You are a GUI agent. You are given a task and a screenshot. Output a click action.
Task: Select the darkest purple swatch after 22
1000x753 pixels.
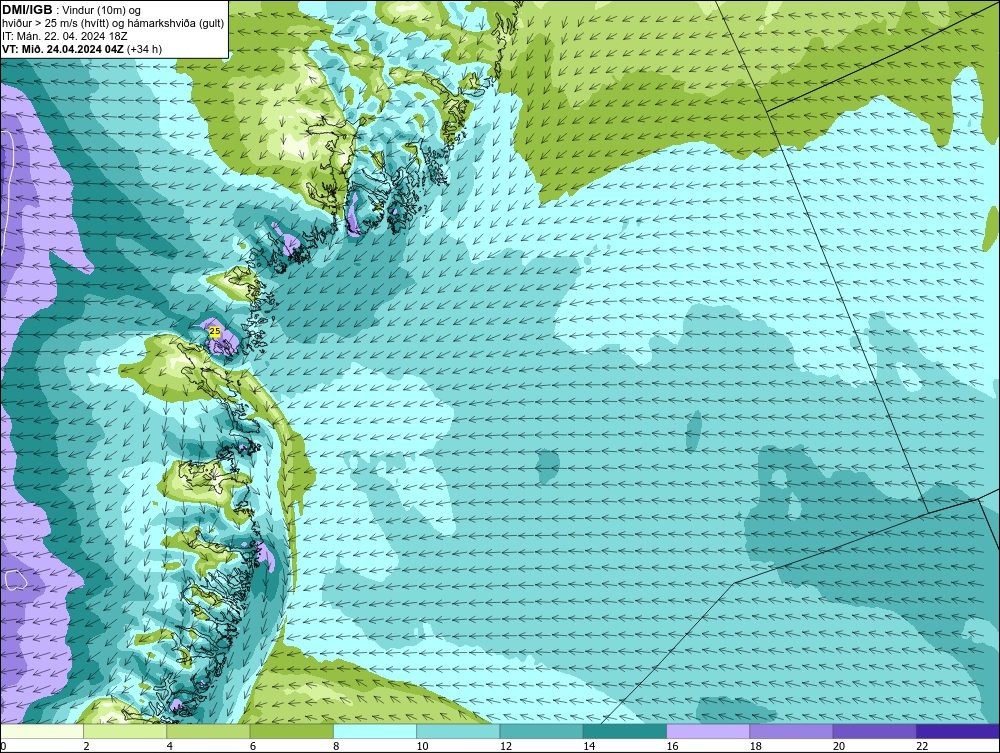[x=958, y=731]
